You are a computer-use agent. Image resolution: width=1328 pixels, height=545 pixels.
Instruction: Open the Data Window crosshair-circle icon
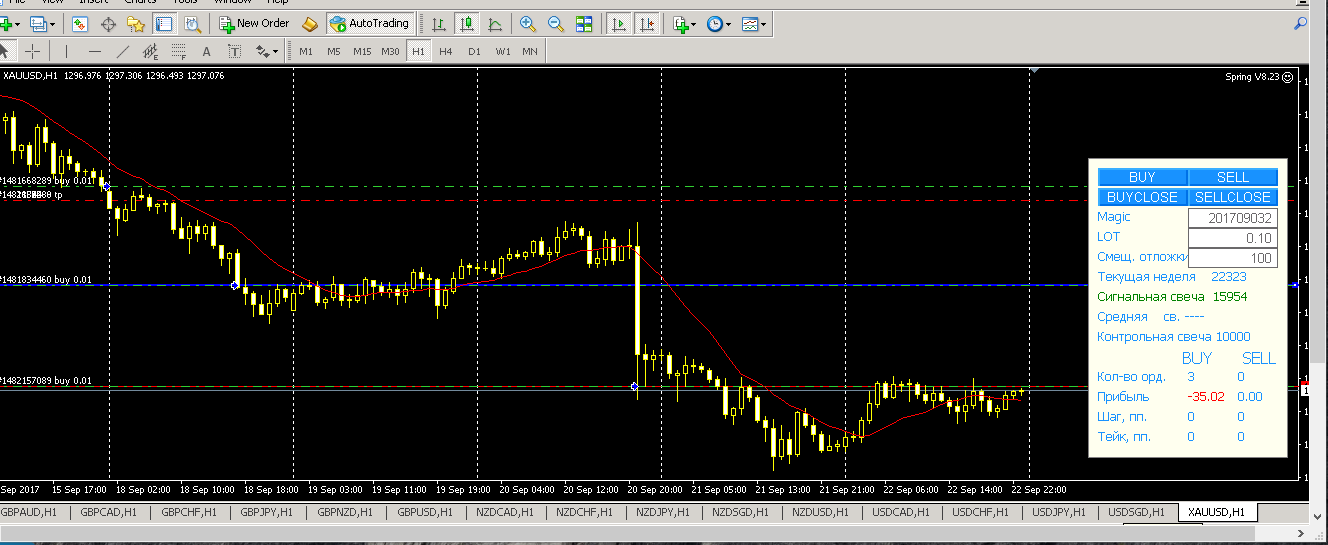click(x=109, y=23)
